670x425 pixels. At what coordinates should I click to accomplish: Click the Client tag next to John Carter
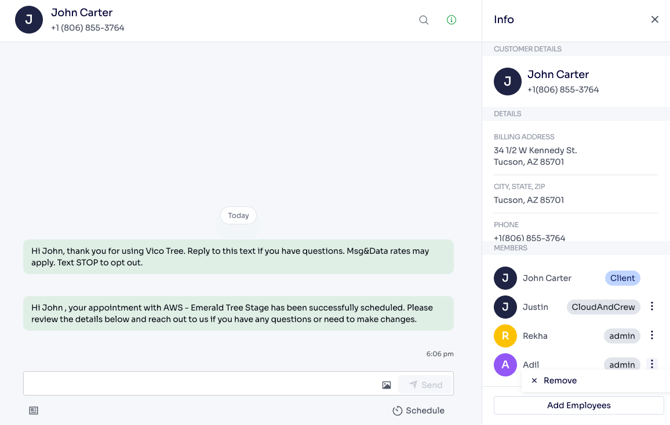622,278
